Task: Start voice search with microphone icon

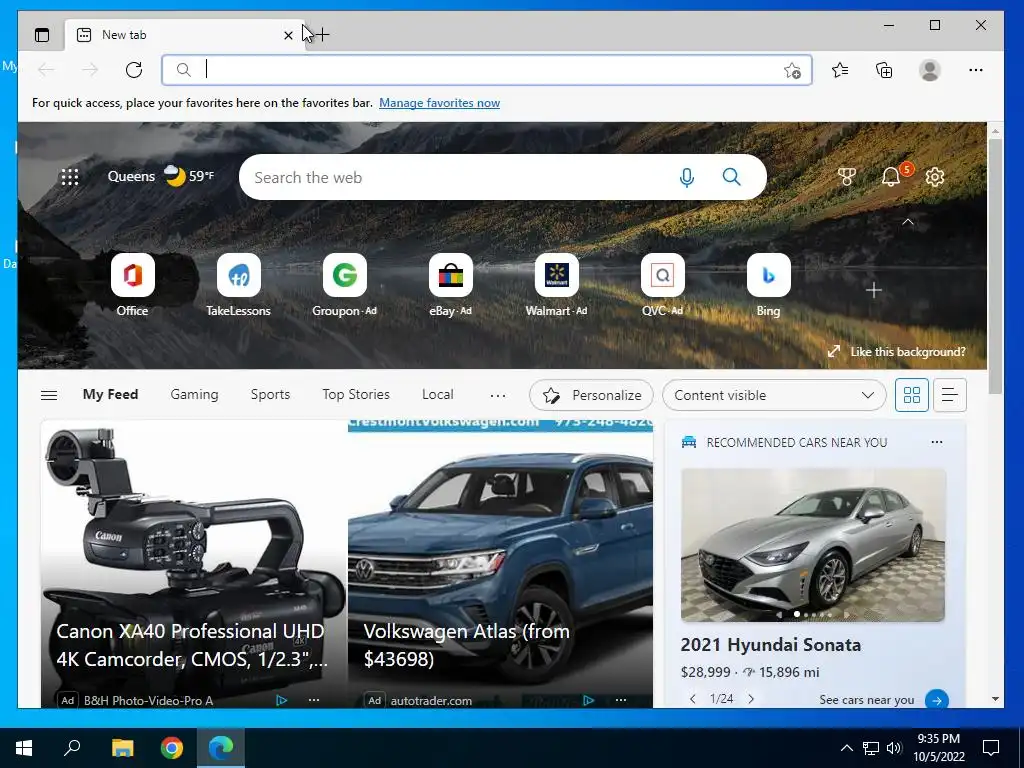Action: 686,177
